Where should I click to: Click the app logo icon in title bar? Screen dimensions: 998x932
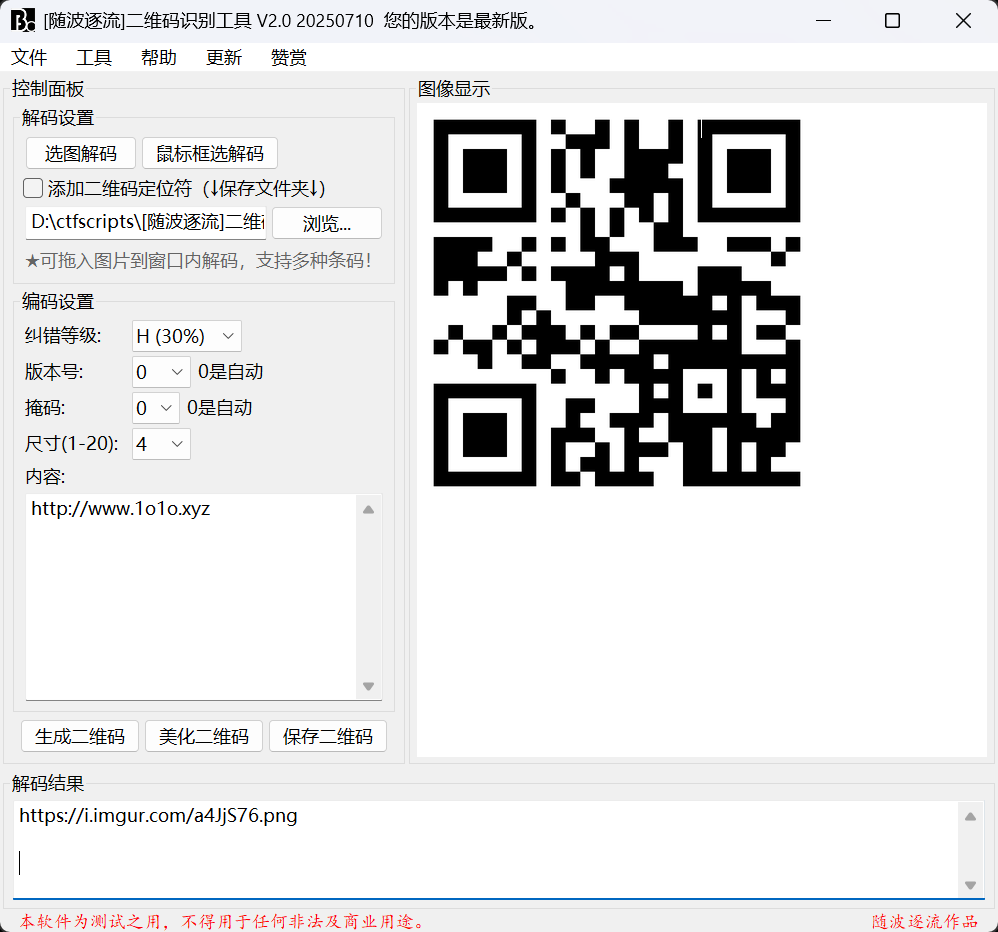23,20
